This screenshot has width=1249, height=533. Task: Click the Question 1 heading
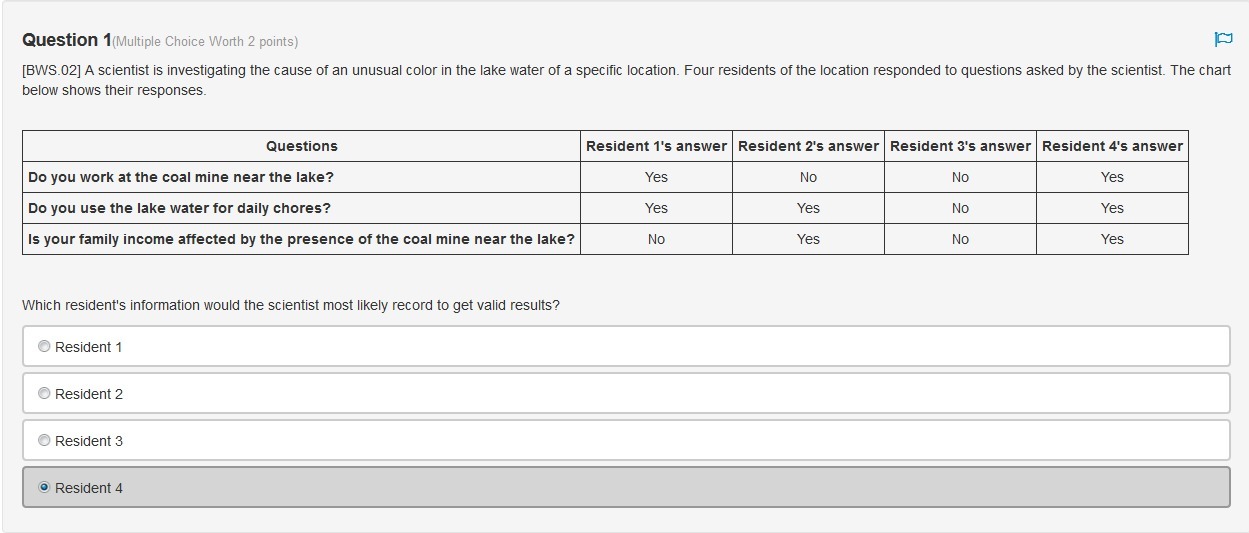[x=67, y=40]
